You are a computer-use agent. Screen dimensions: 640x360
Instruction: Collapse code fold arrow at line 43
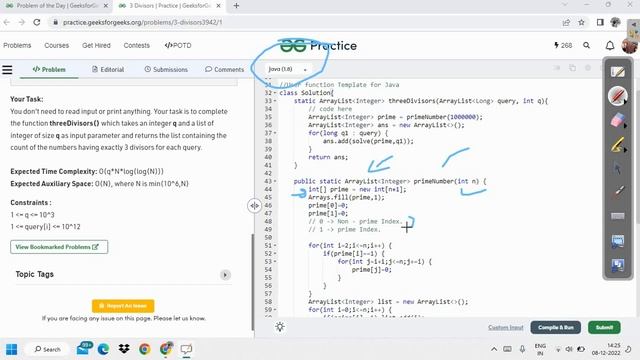(275, 181)
